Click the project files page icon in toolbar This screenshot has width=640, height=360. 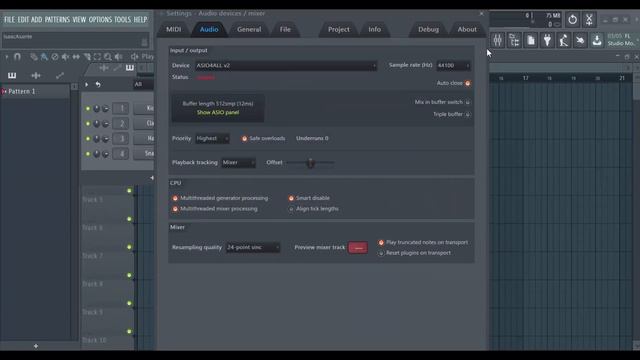tap(531, 40)
